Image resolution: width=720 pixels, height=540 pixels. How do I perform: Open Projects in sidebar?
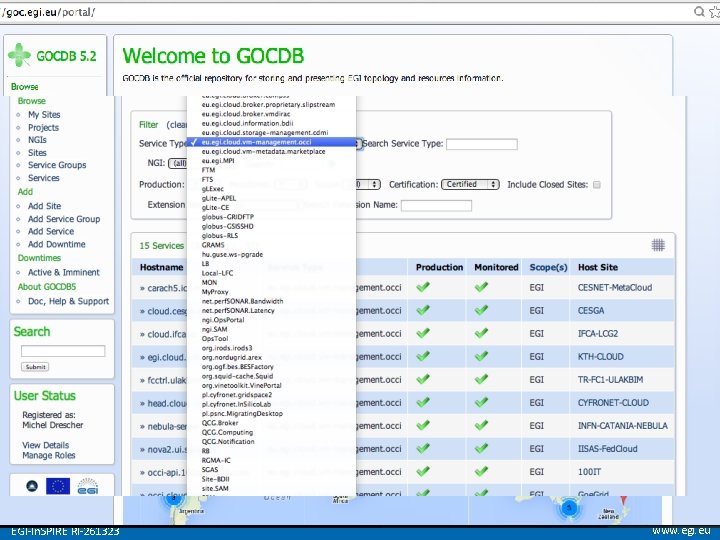[x=43, y=127]
